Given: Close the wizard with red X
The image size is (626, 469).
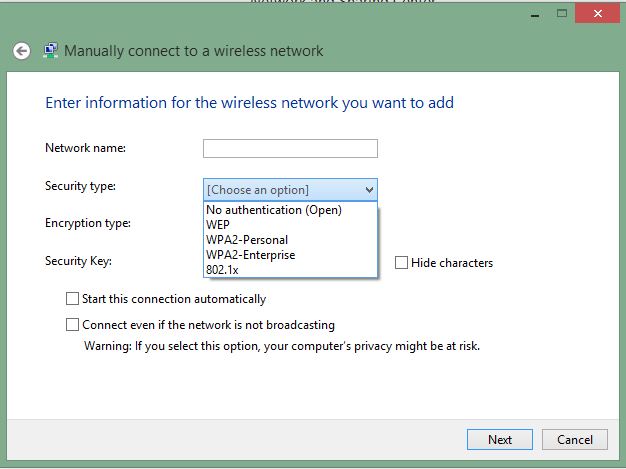Looking at the screenshot, I should [598, 14].
